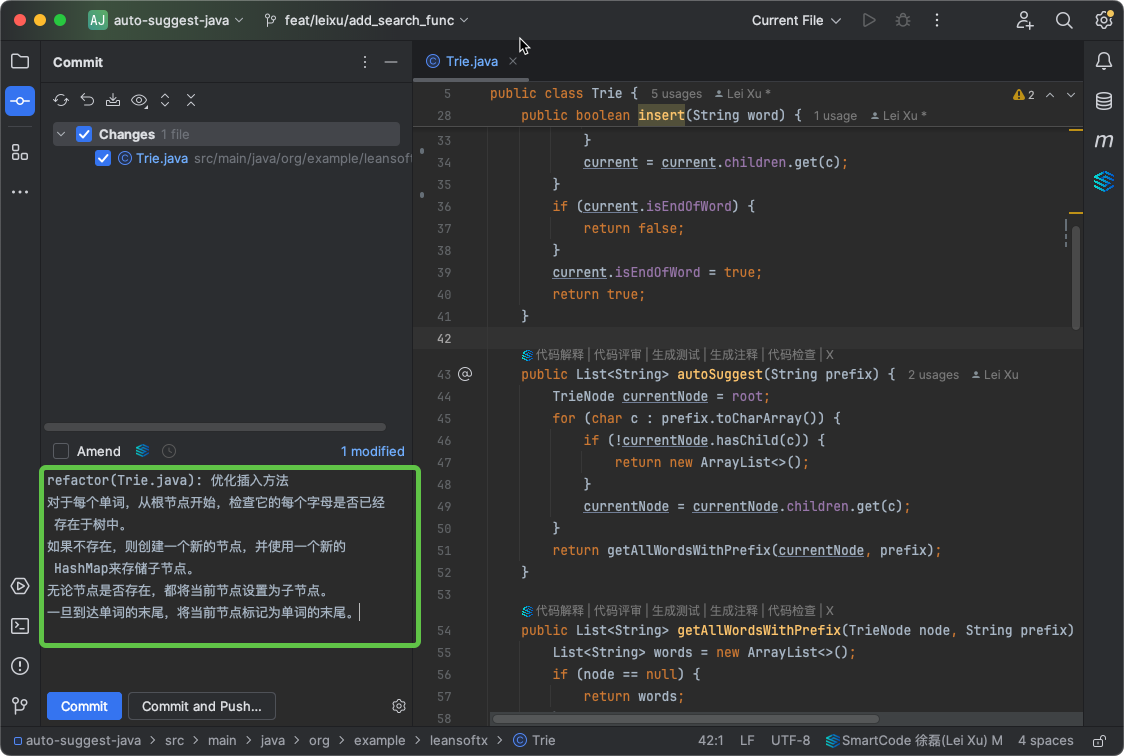
Task: Run the current file
Action: (x=869, y=20)
